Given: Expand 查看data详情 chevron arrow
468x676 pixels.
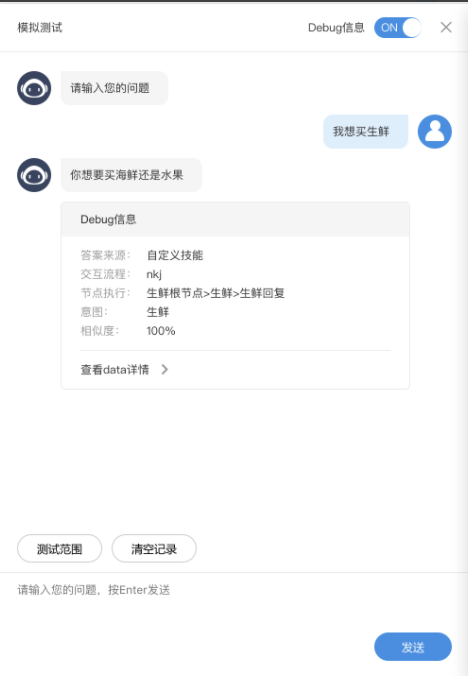Looking at the screenshot, I should 165,369.
